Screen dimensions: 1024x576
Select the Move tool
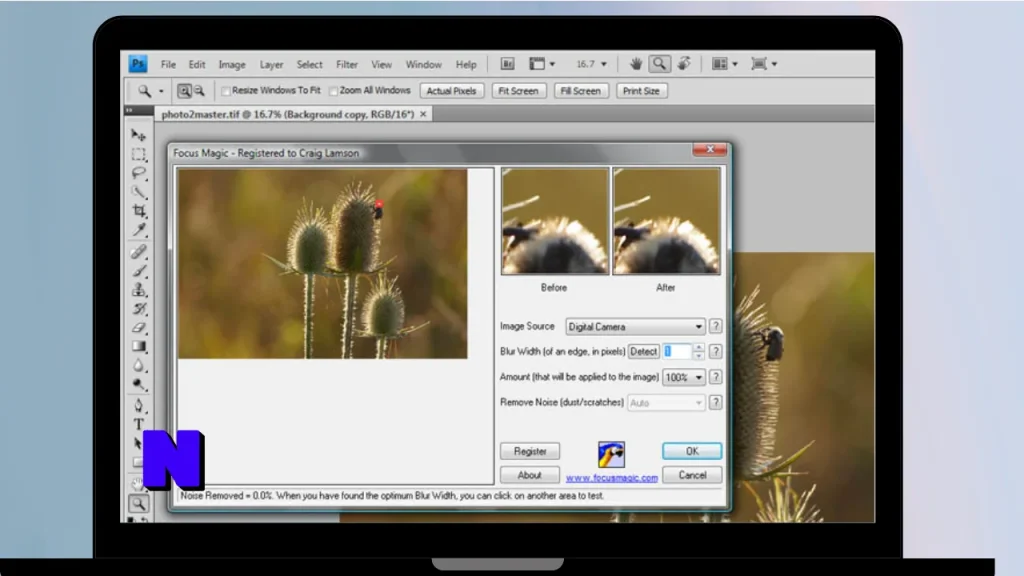(x=138, y=135)
